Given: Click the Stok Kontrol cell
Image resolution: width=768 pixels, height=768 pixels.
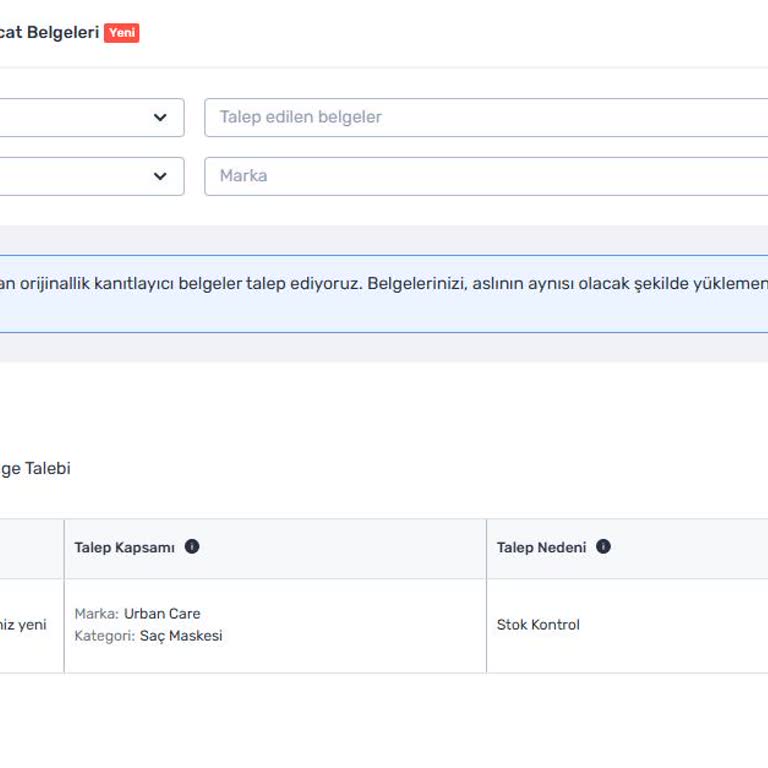Looking at the screenshot, I should [x=538, y=625].
